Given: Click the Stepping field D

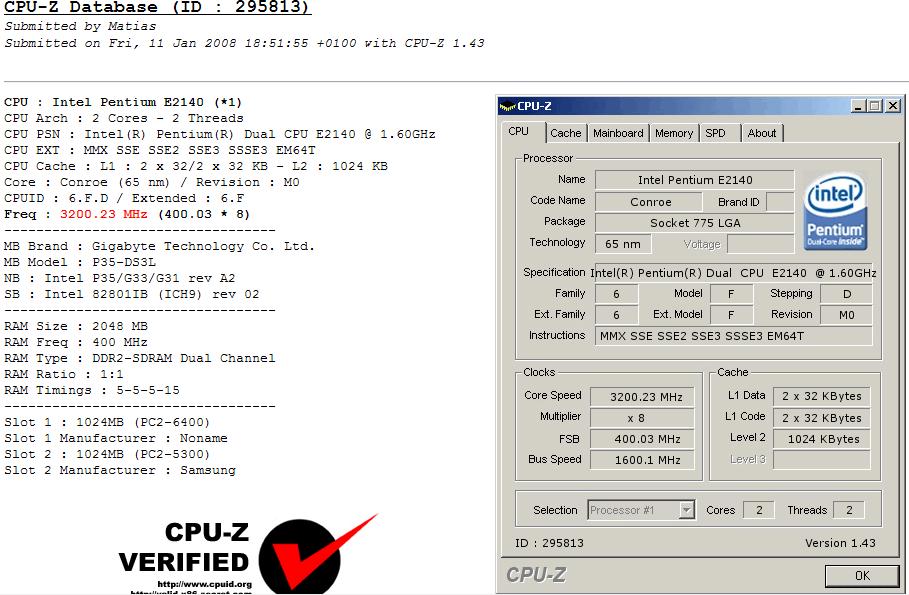Looking at the screenshot, I should (x=846, y=294).
